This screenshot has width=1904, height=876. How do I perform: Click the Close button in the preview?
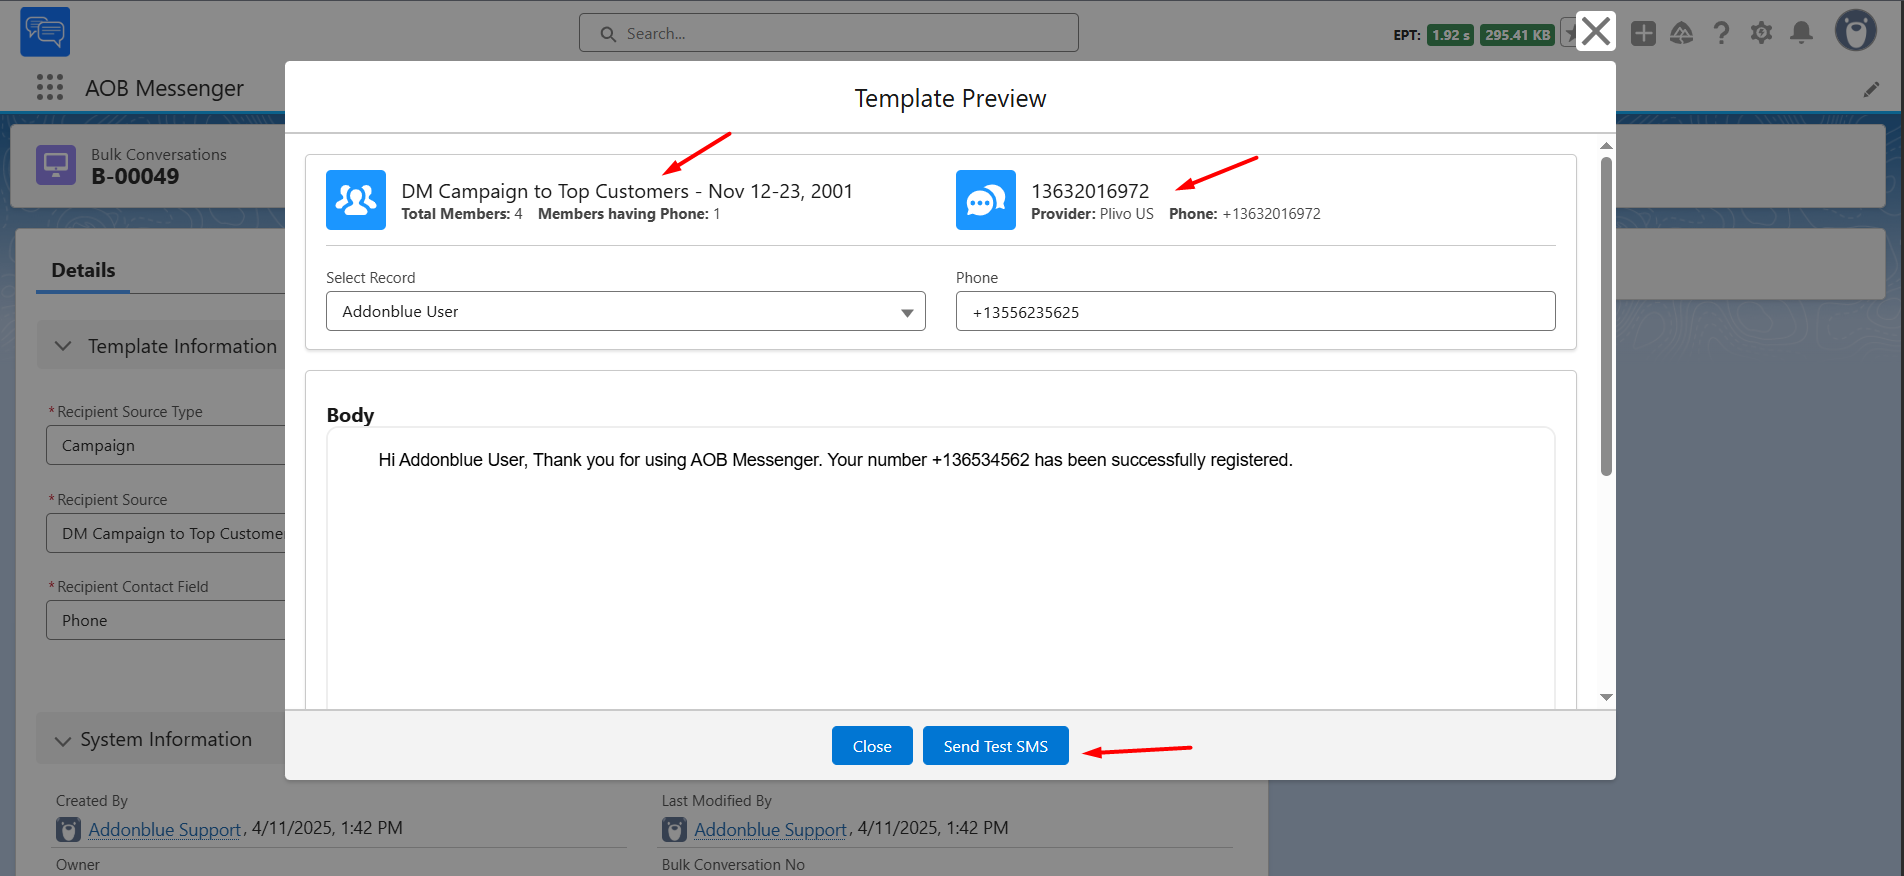pyautogui.click(x=872, y=746)
